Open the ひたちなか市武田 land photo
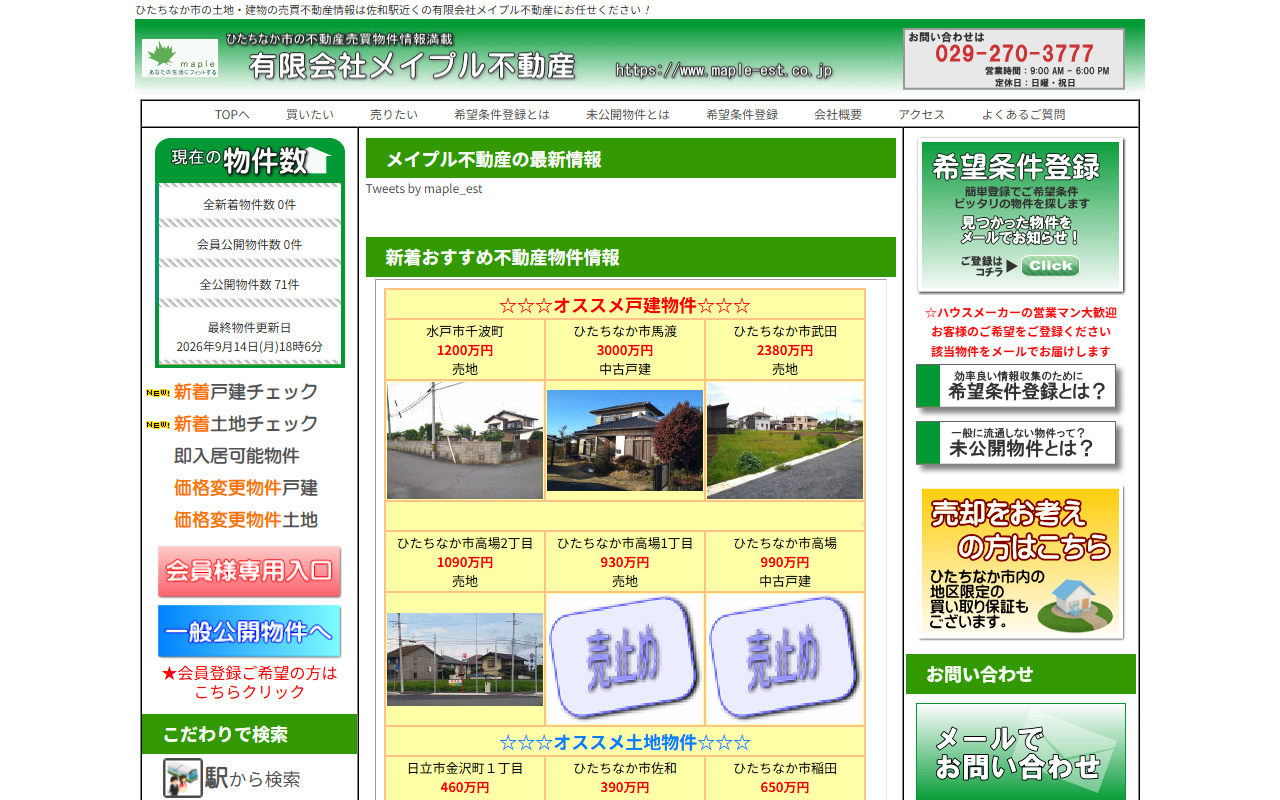1280x800 pixels. 785,441
